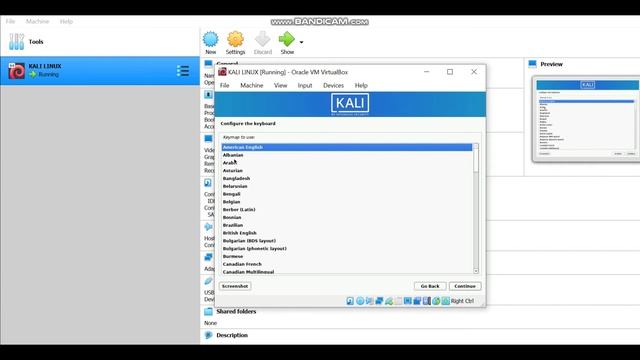Open the Machine menu in VM window
The width and height of the screenshot is (640, 360).
(251, 85)
